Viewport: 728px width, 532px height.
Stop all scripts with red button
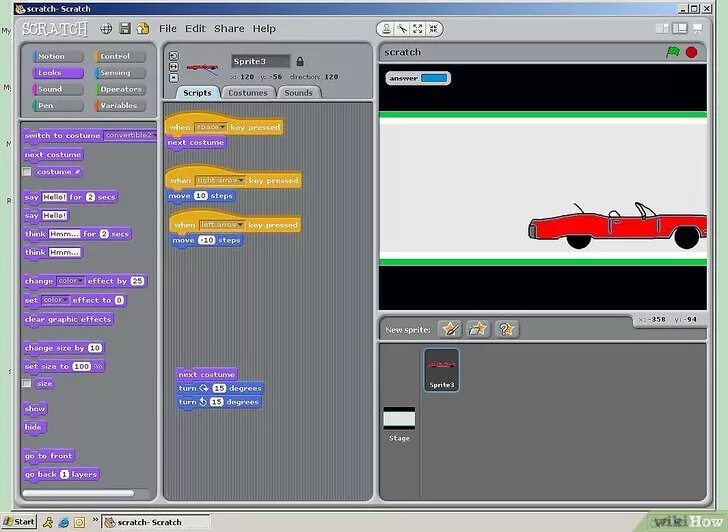(691, 52)
